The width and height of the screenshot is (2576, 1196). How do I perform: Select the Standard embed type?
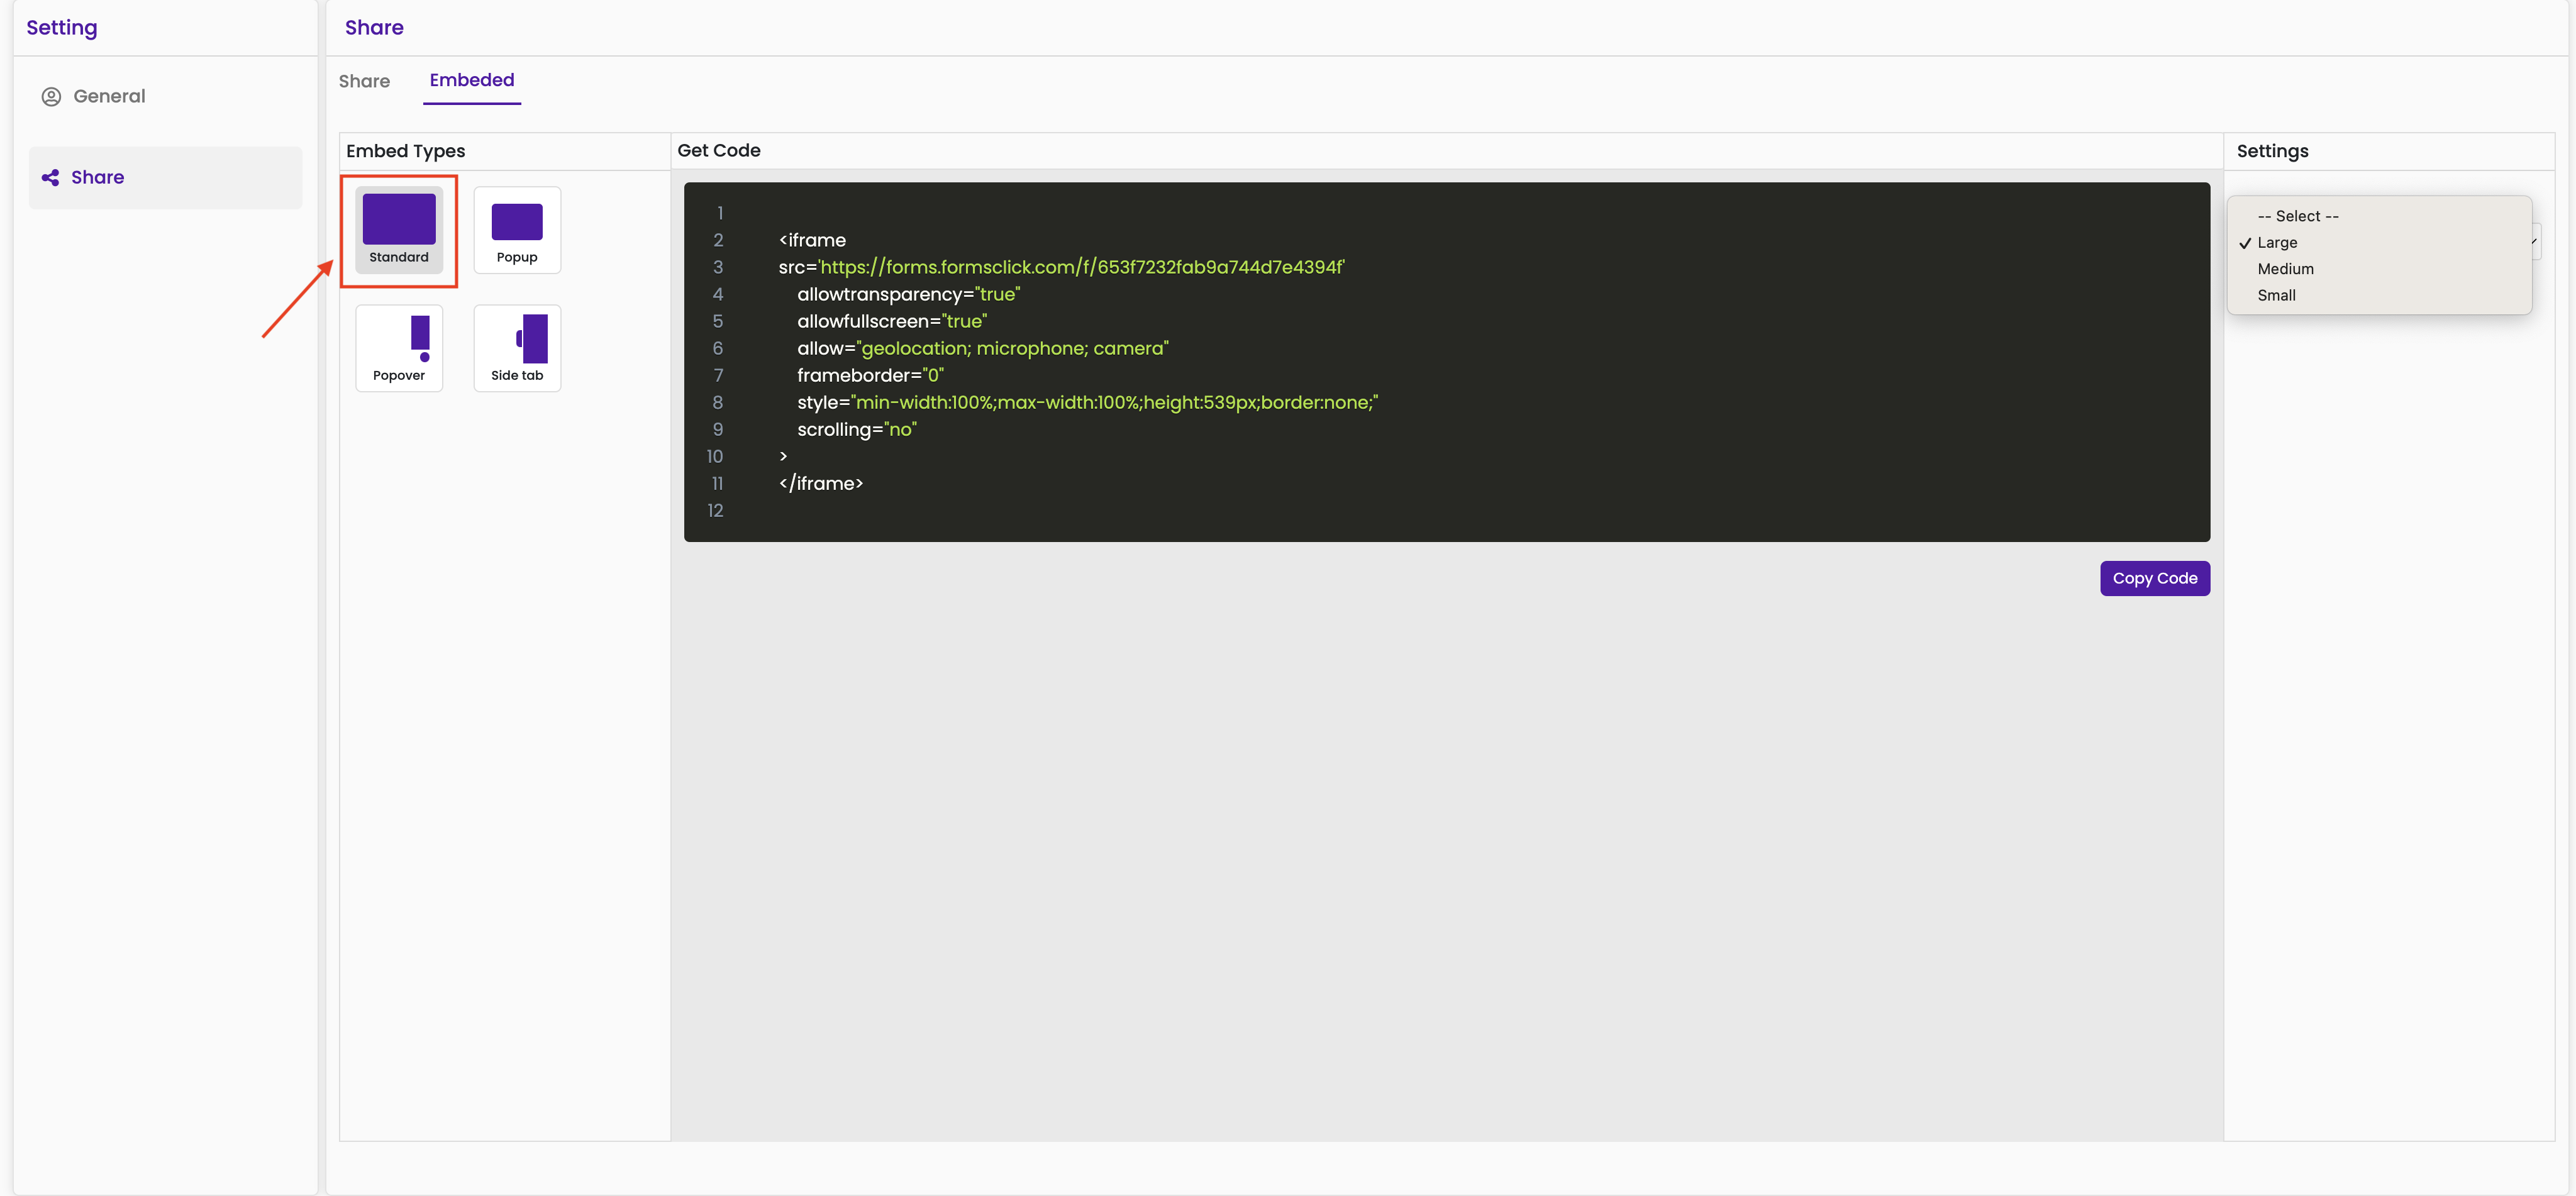click(x=399, y=230)
